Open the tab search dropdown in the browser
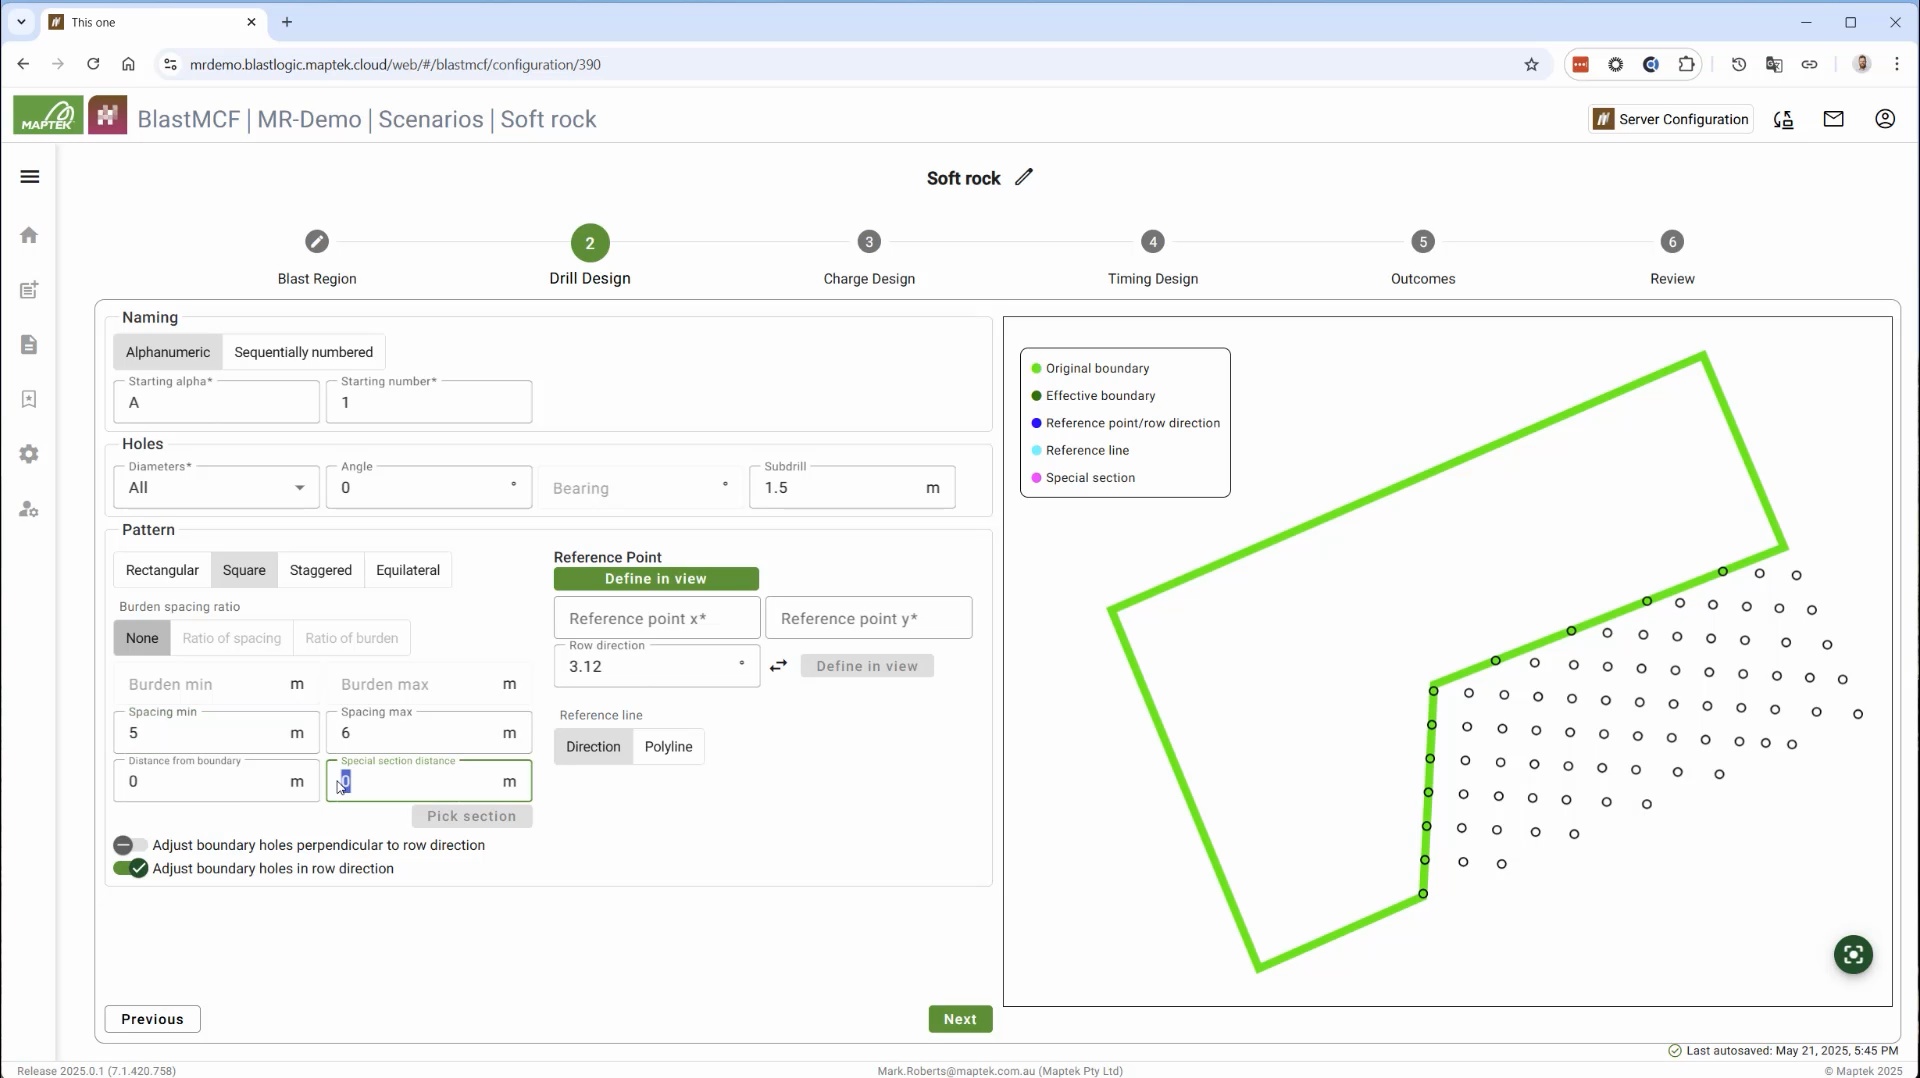The height and width of the screenshot is (1078, 1920). pyautogui.click(x=21, y=22)
